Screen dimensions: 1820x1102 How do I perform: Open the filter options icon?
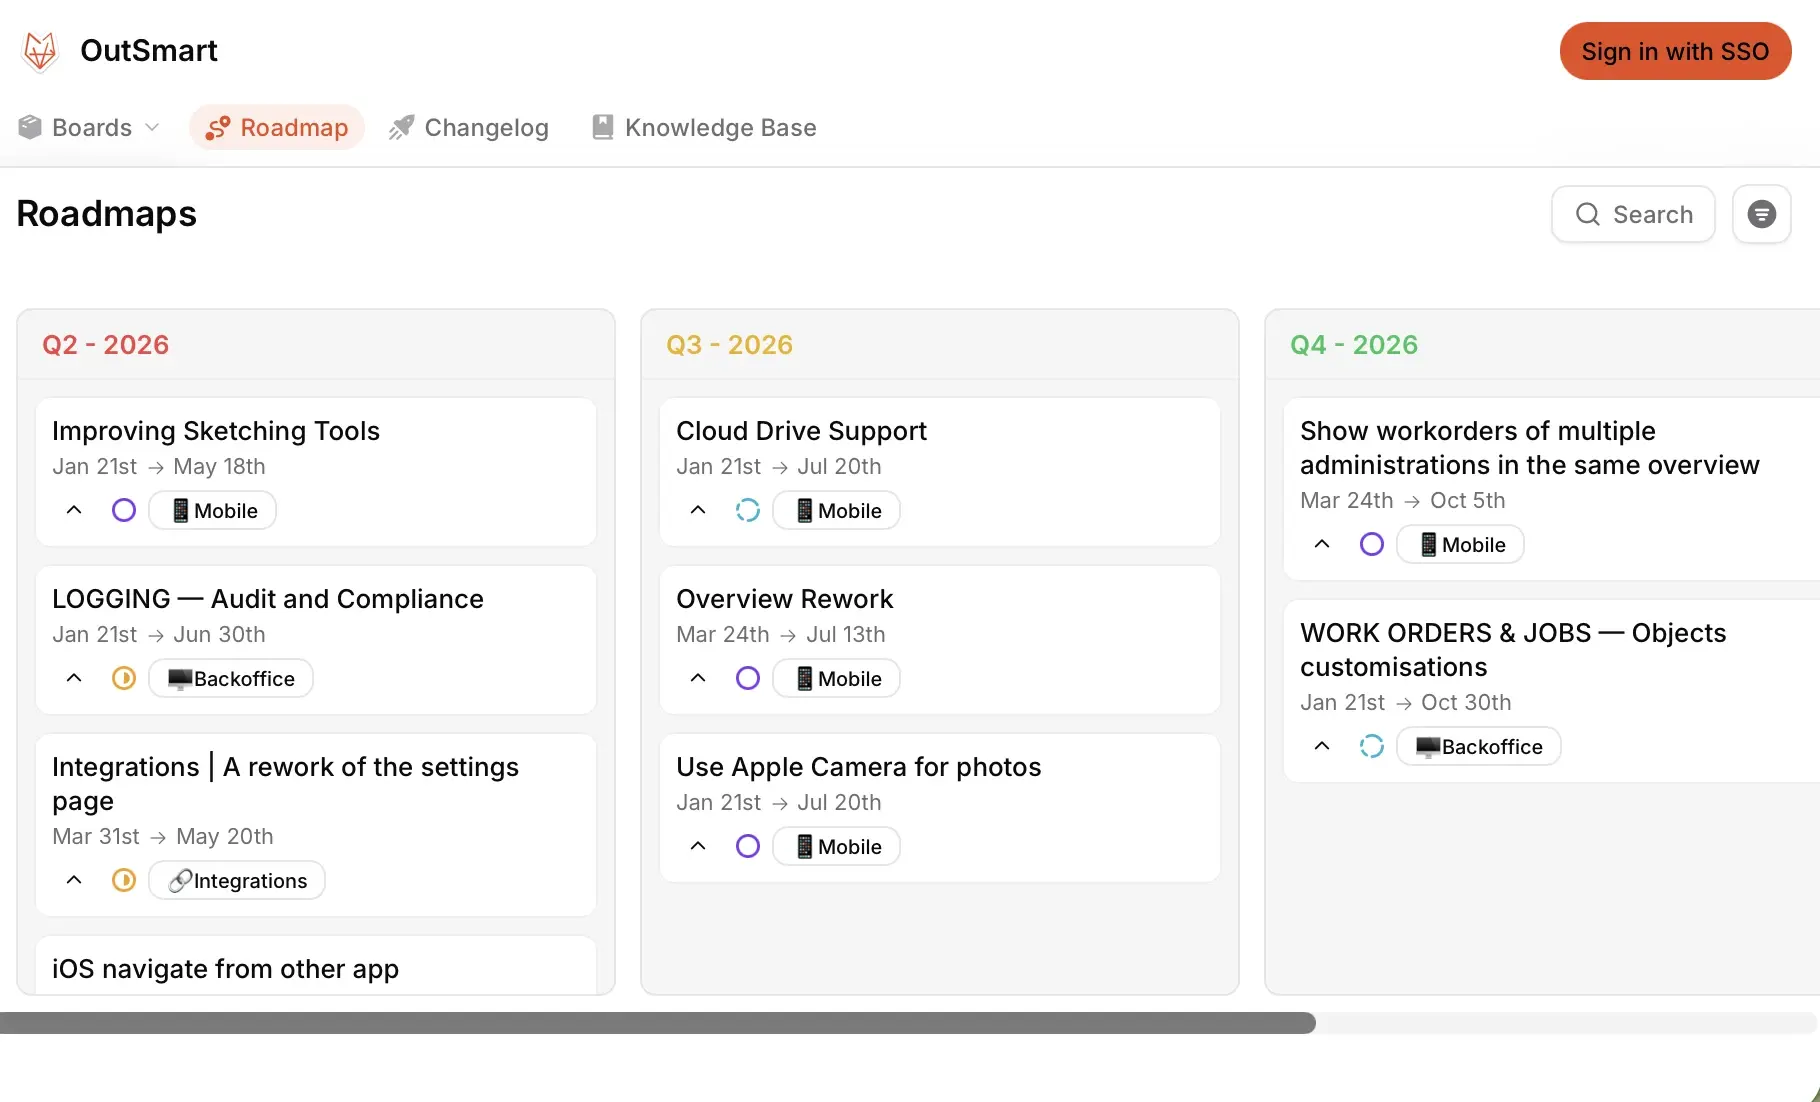point(1761,213)
